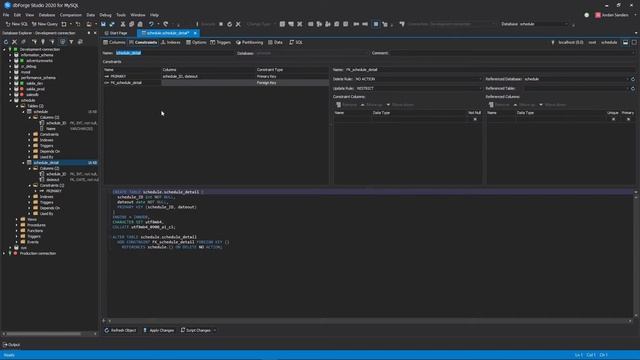Click refresh icon next to Referenced Database
Image resolution: width=640 pixels, height=360 pixels.
pos(633,79)
